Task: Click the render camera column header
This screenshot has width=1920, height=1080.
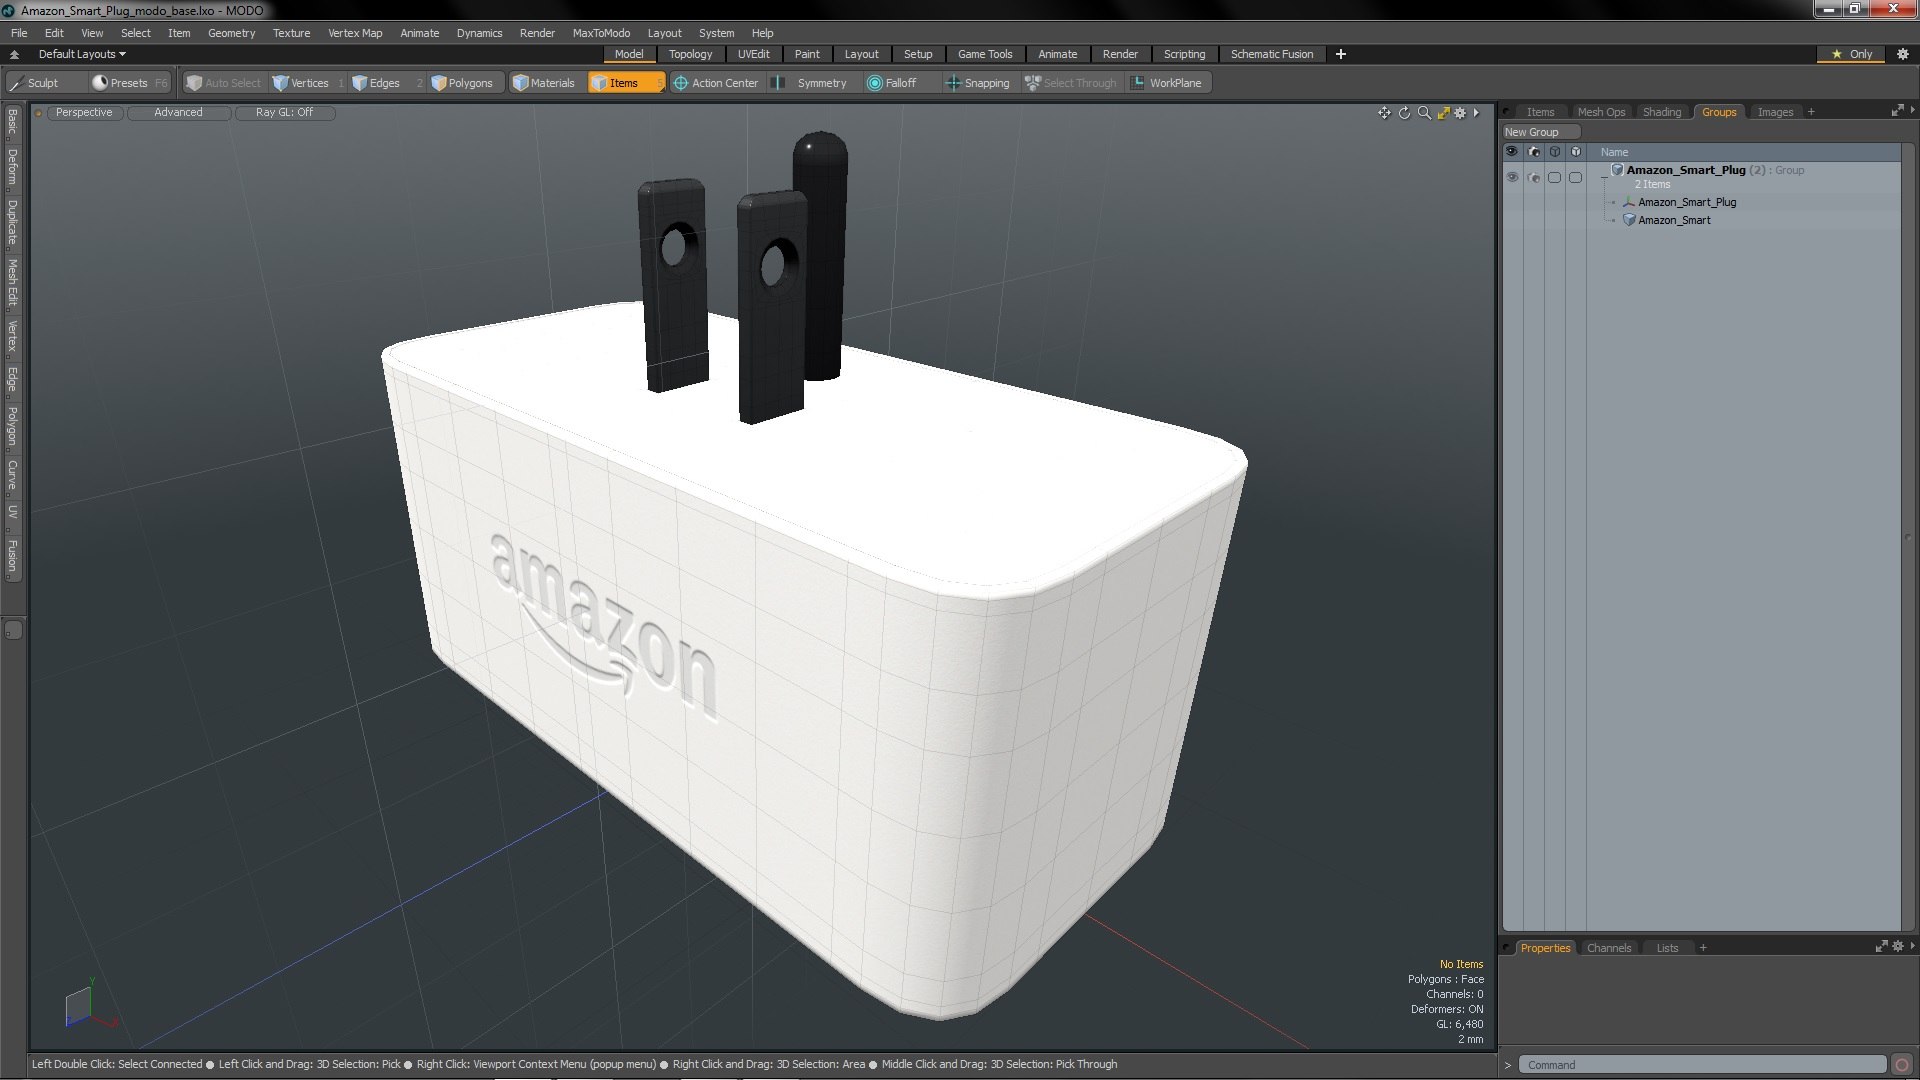Action: tap(1534, 152)
